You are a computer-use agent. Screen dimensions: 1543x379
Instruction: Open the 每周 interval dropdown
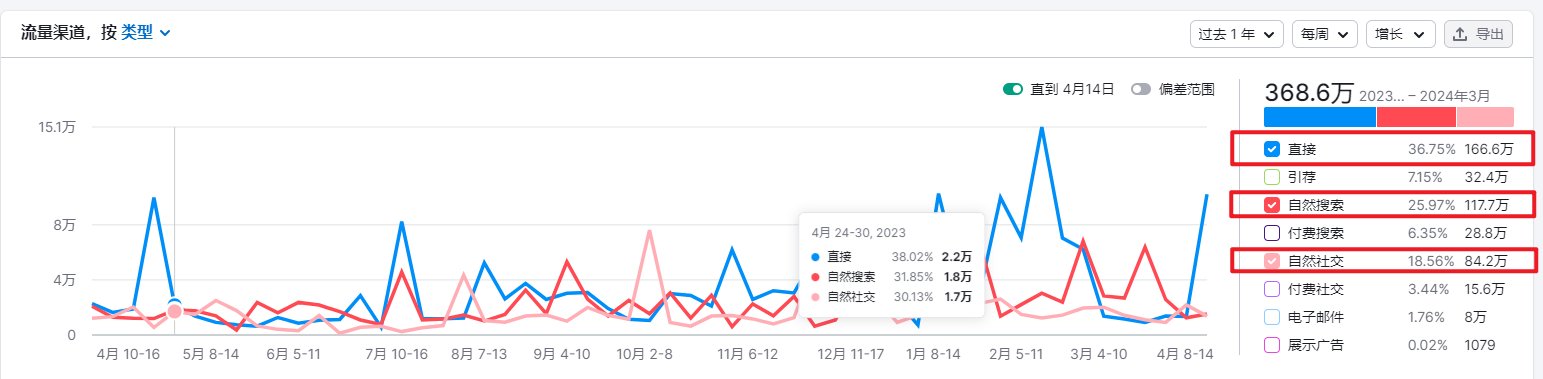pos(1325,34)
